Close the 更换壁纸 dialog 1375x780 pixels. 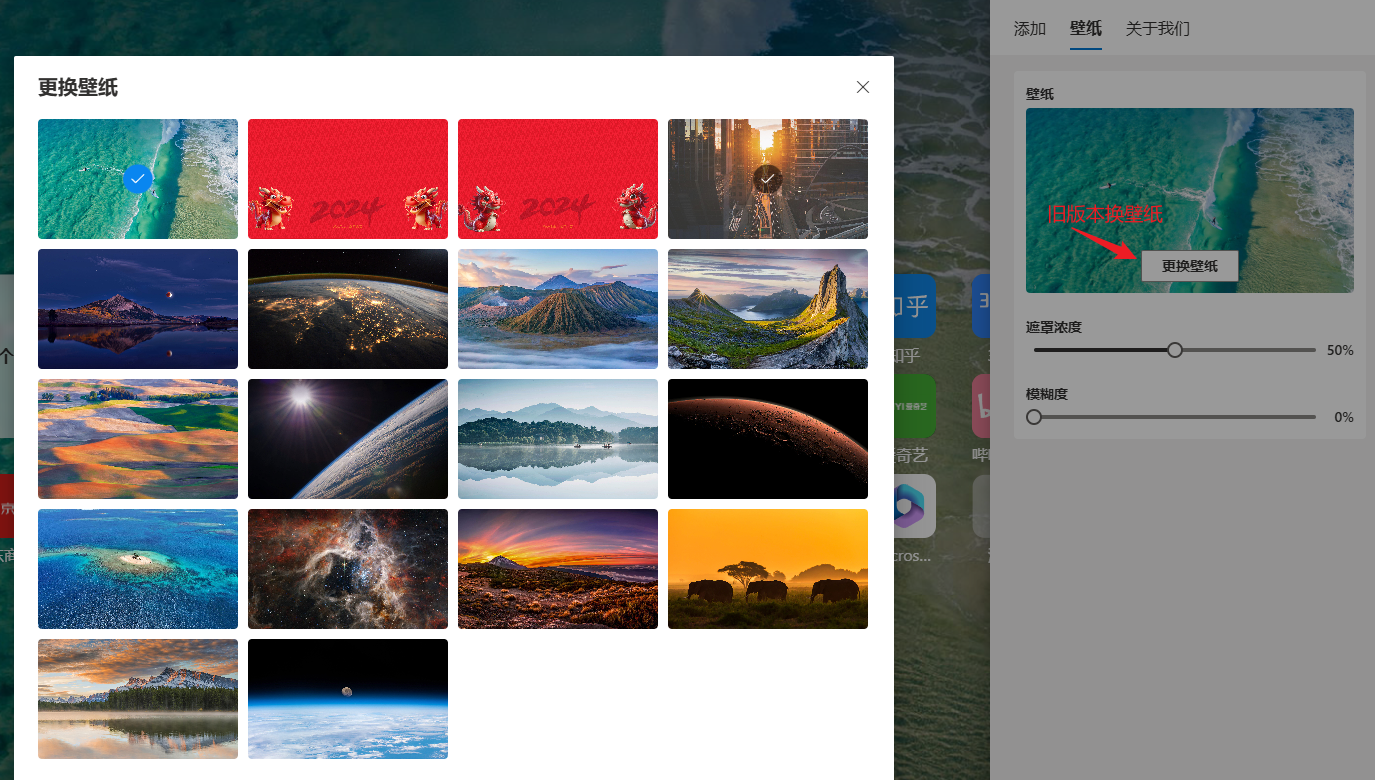pyautogui.click(x=863, y=87)
